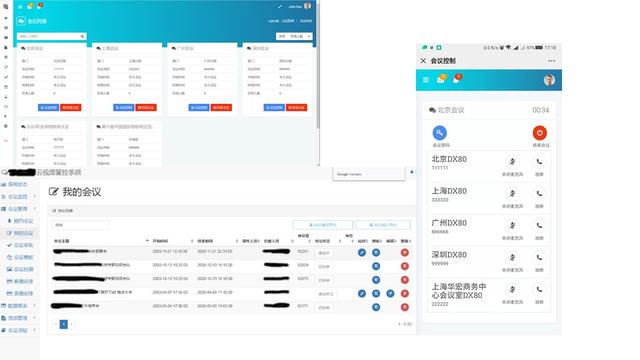640x360 pixels.
Task: Open hamburger menu in mobile 会议控制 view
Action: 426,80
